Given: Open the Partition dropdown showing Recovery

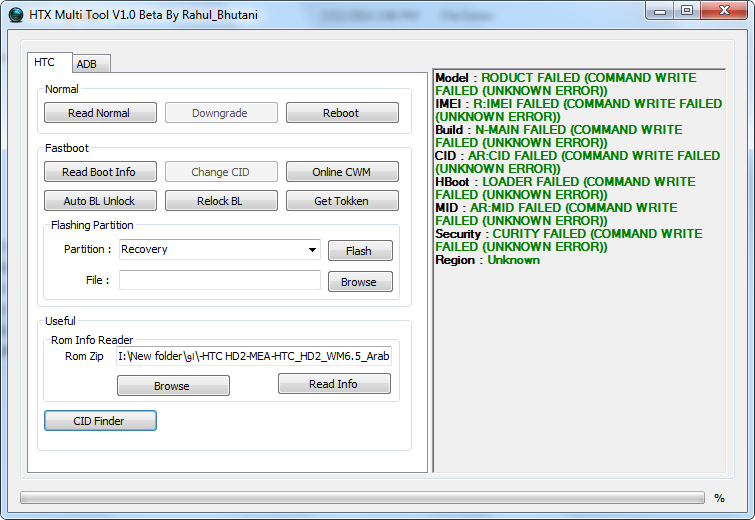Looking at the screenshot, I should 220,249.
